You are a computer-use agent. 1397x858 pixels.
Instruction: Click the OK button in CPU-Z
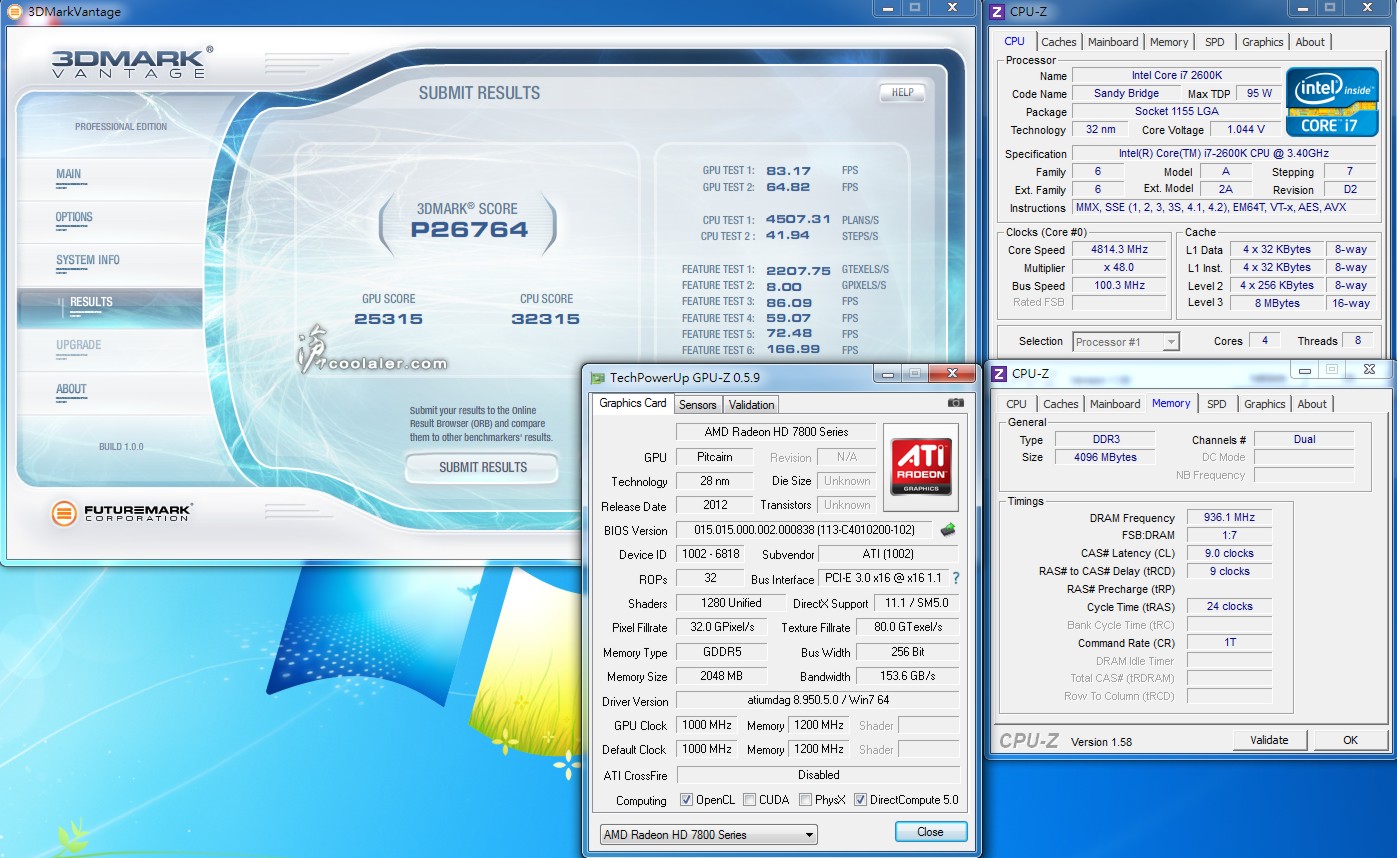(x=1350, y=740)
